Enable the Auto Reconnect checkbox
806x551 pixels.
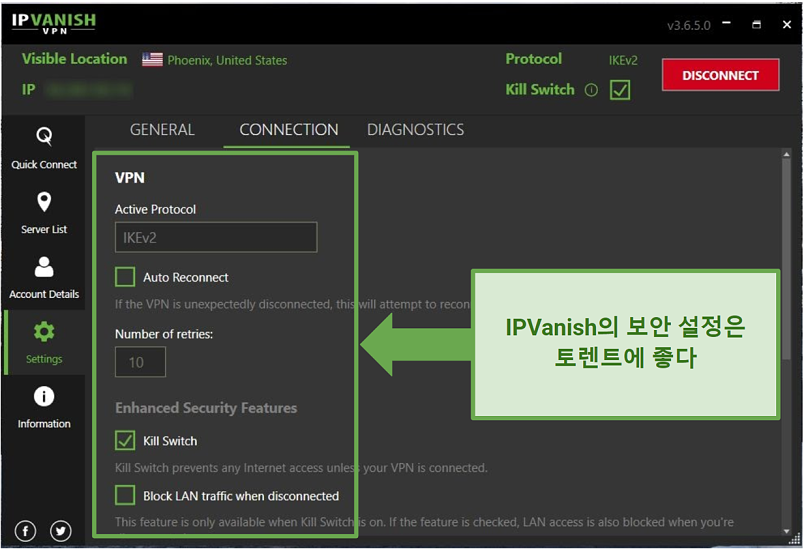pos(125,277)
